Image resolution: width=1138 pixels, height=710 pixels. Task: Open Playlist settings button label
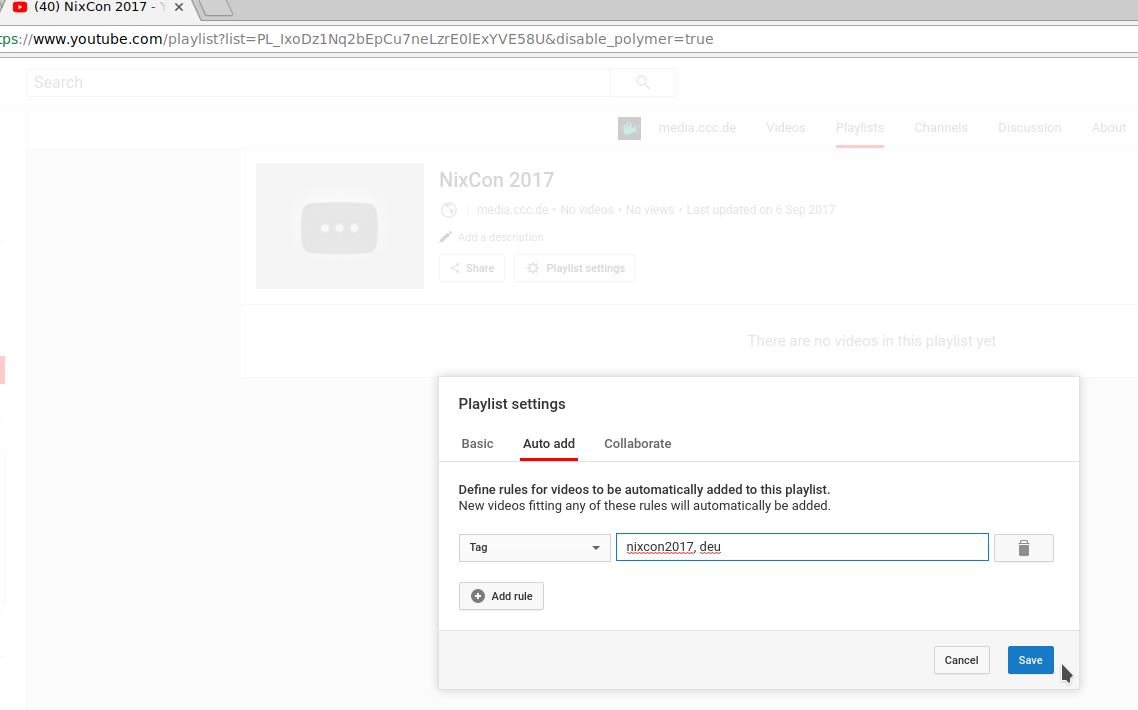[585, 269]
